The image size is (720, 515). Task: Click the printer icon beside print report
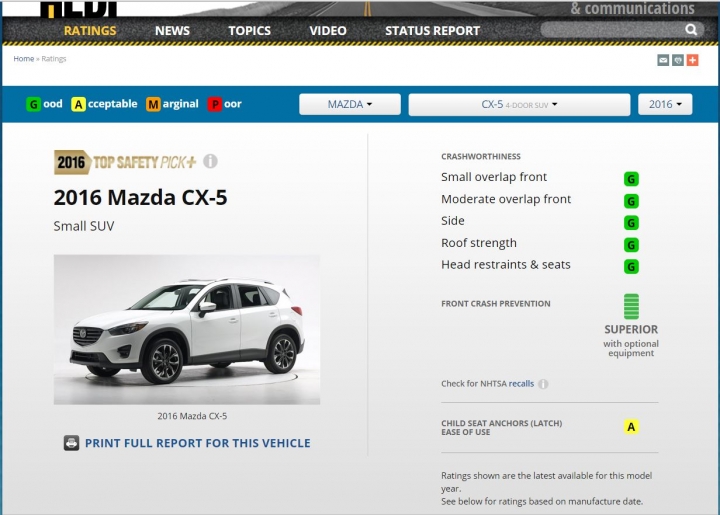[x=71, y=443]
